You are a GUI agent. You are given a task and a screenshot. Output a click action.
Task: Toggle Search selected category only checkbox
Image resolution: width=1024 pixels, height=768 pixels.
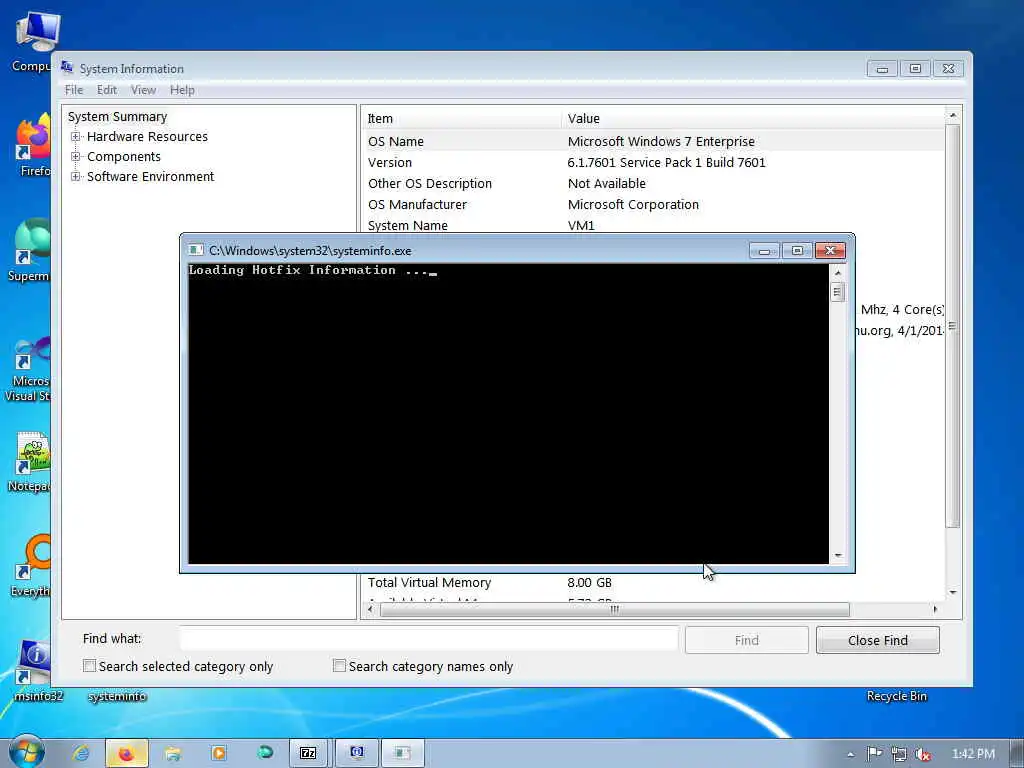pos(89,665)
